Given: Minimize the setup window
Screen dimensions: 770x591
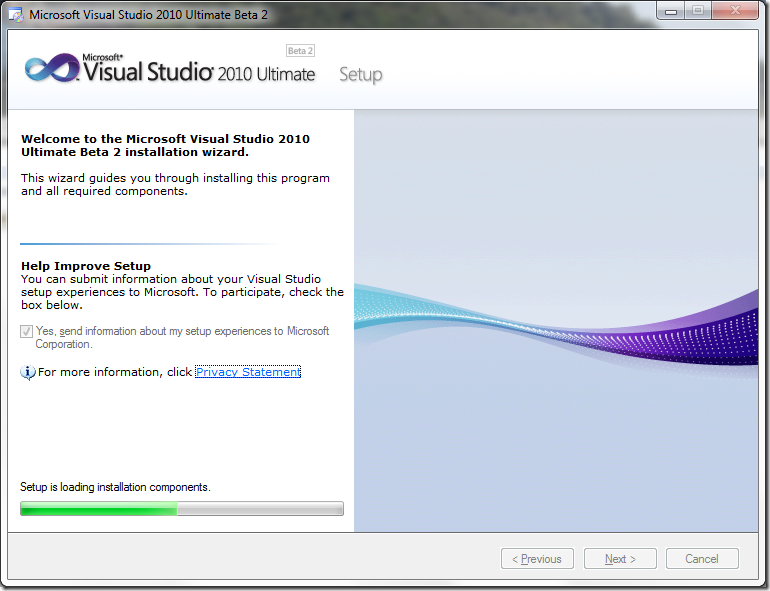Looking at the screenshot, I should (671, 11).
